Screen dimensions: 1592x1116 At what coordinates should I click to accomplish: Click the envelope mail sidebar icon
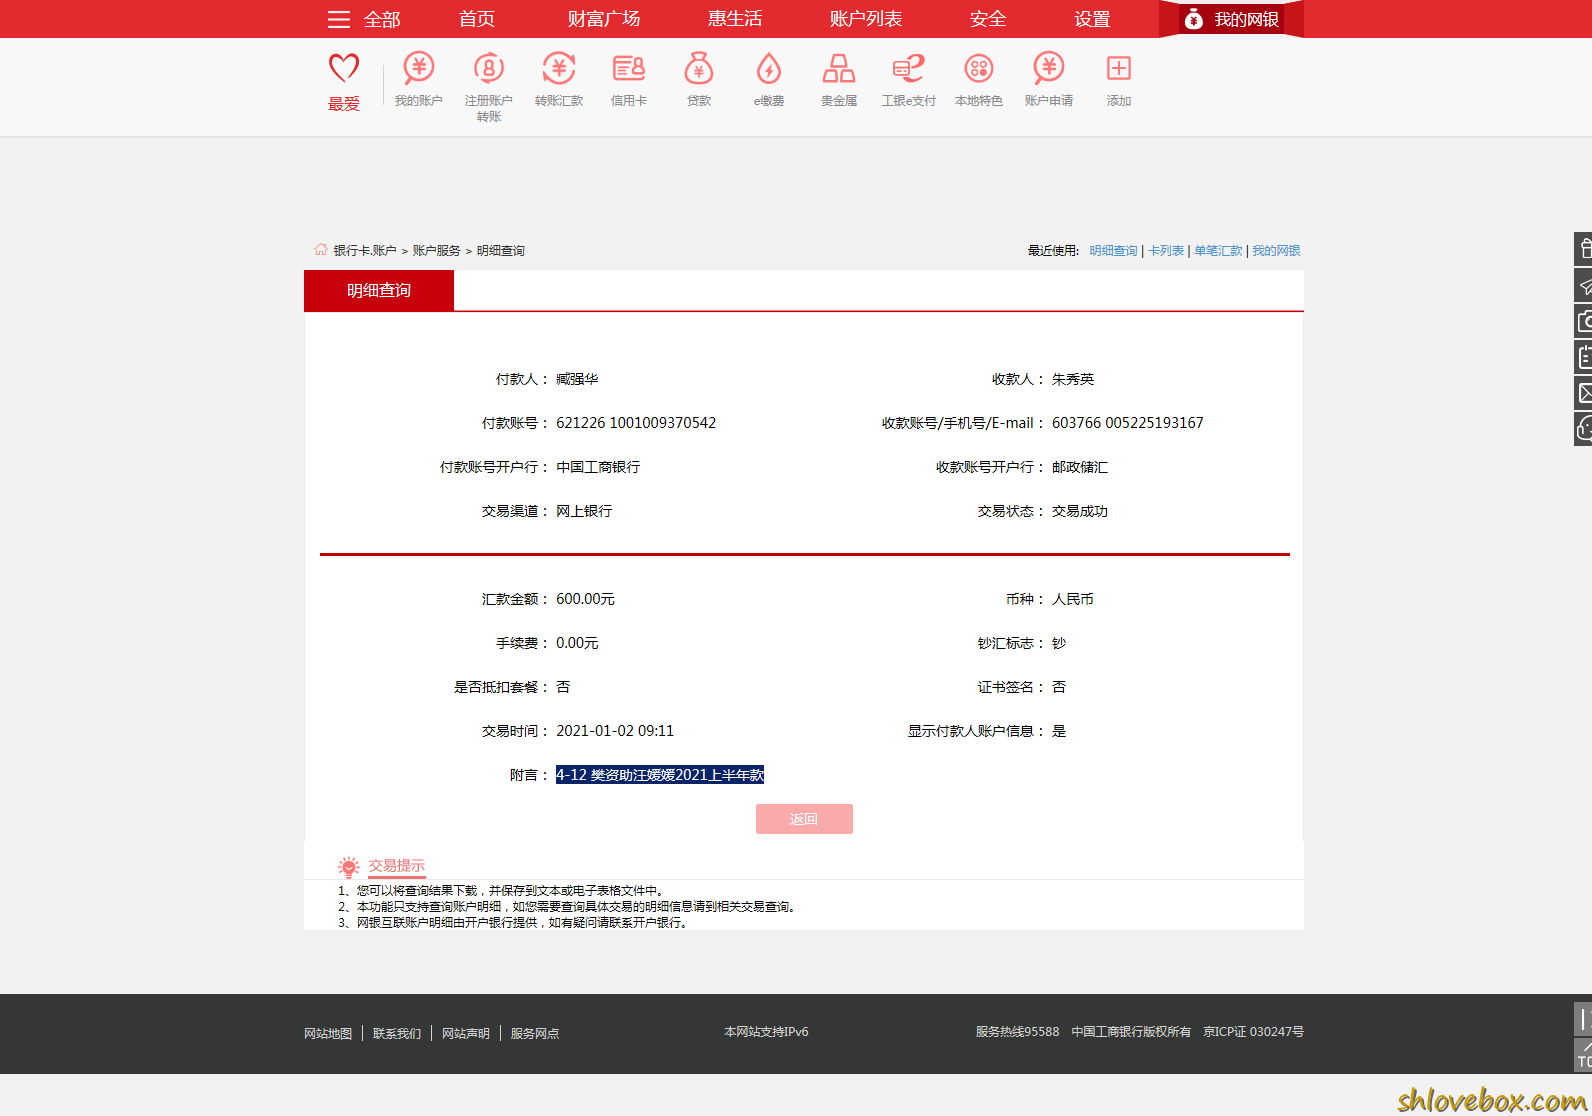coord(1584,393)
